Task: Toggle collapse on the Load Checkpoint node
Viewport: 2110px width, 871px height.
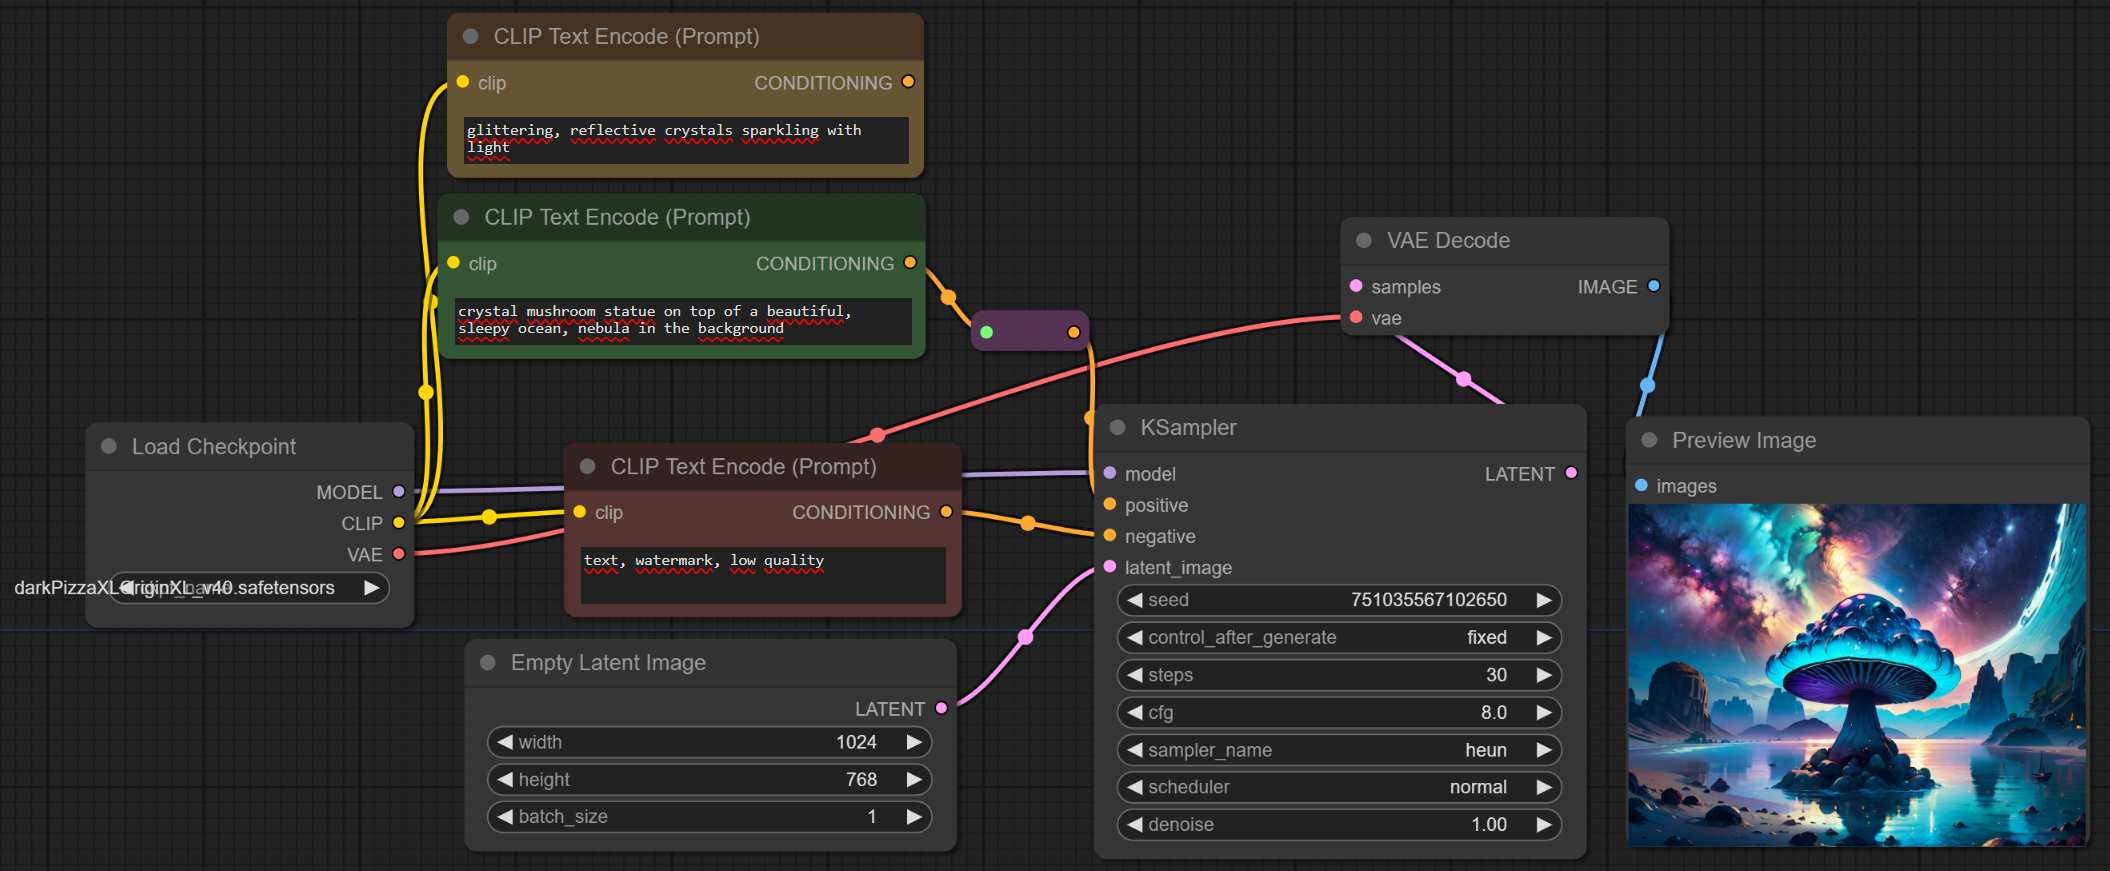Action: click(109, 446)
